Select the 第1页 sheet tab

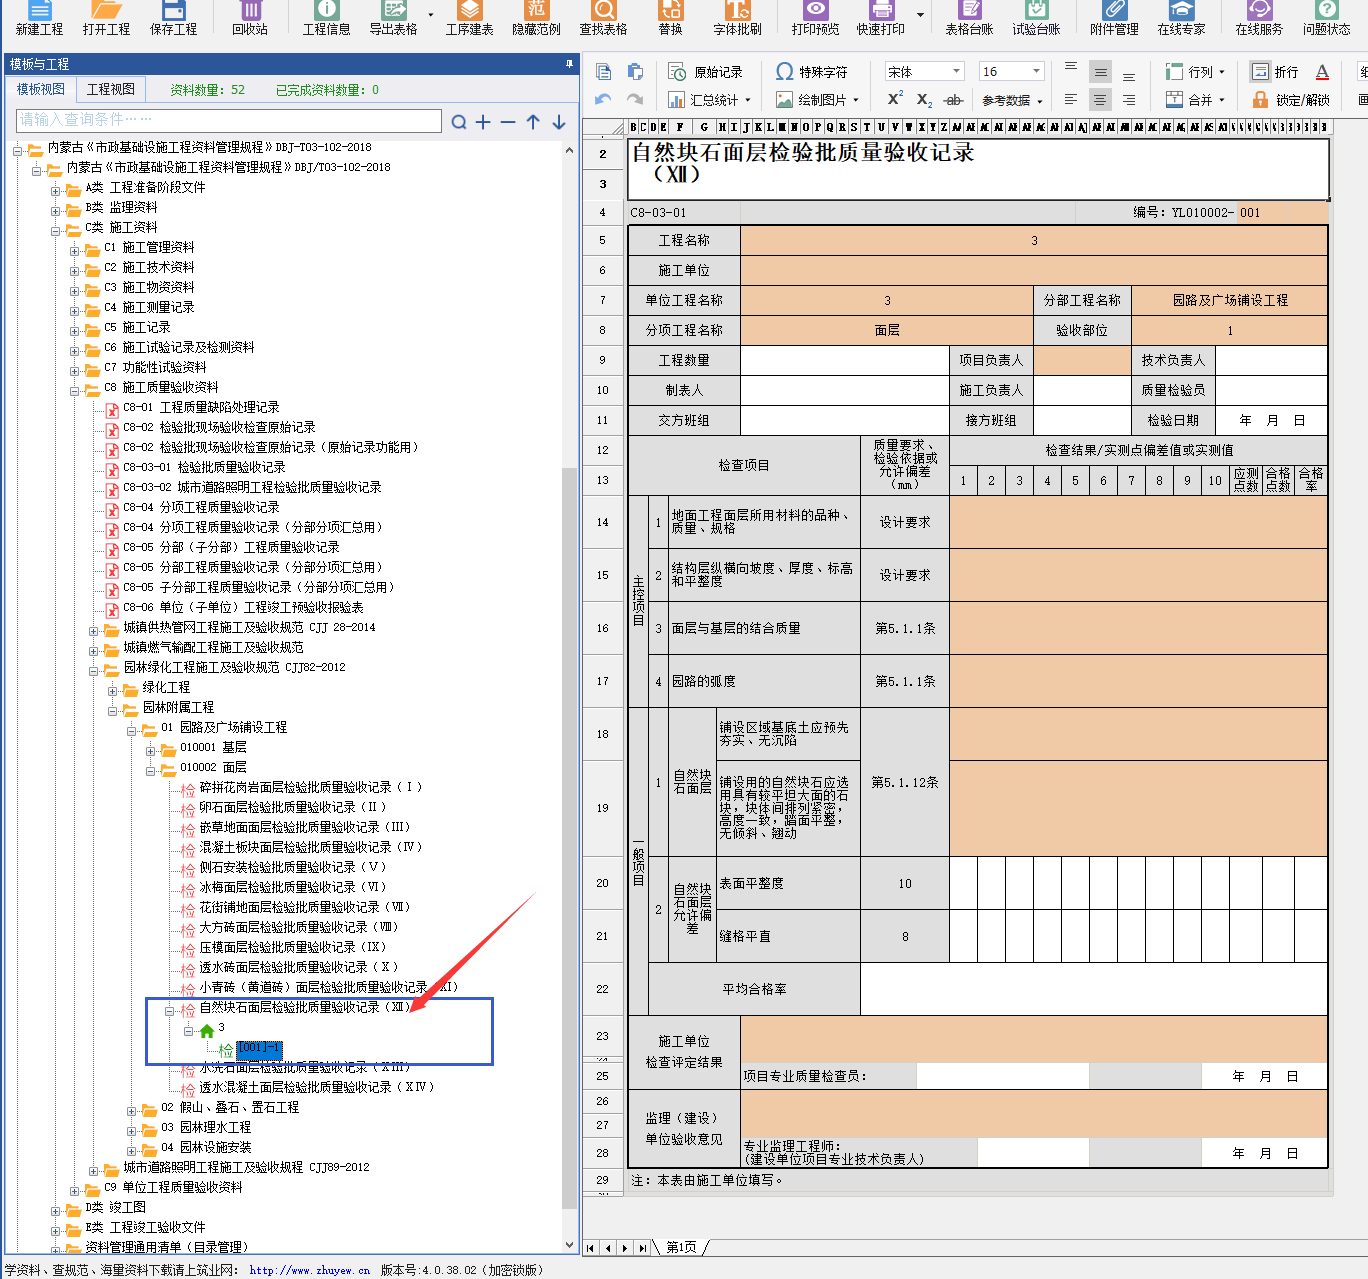click(681, 1247)
